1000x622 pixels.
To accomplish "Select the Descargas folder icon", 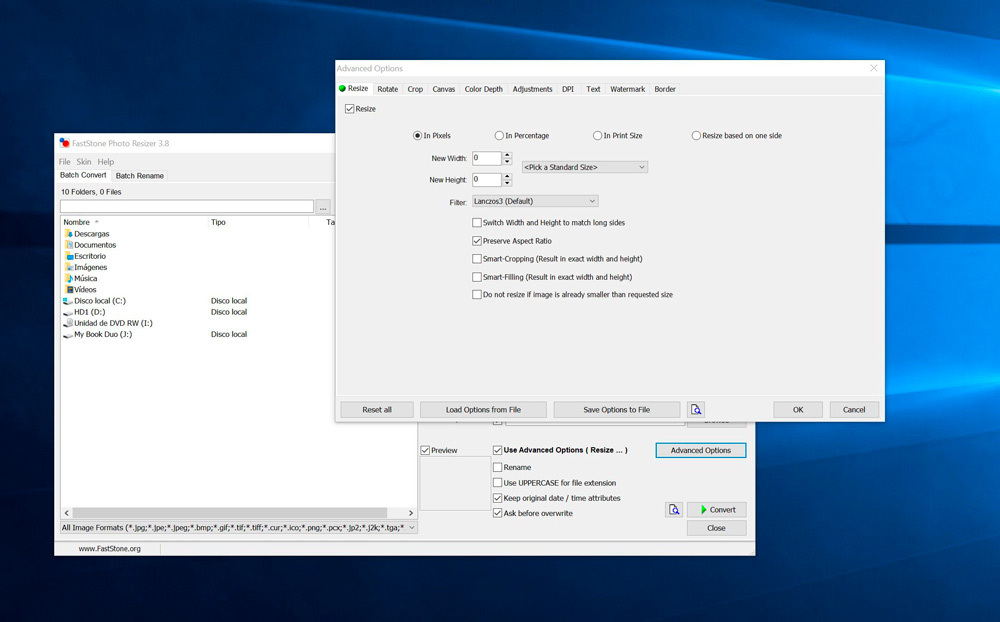I will (x=68, y=234).
